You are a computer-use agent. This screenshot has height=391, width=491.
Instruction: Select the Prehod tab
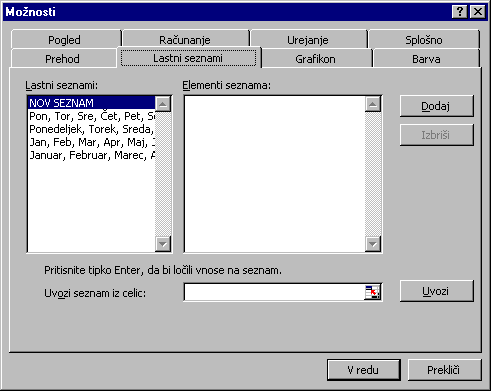pos(62,59)
